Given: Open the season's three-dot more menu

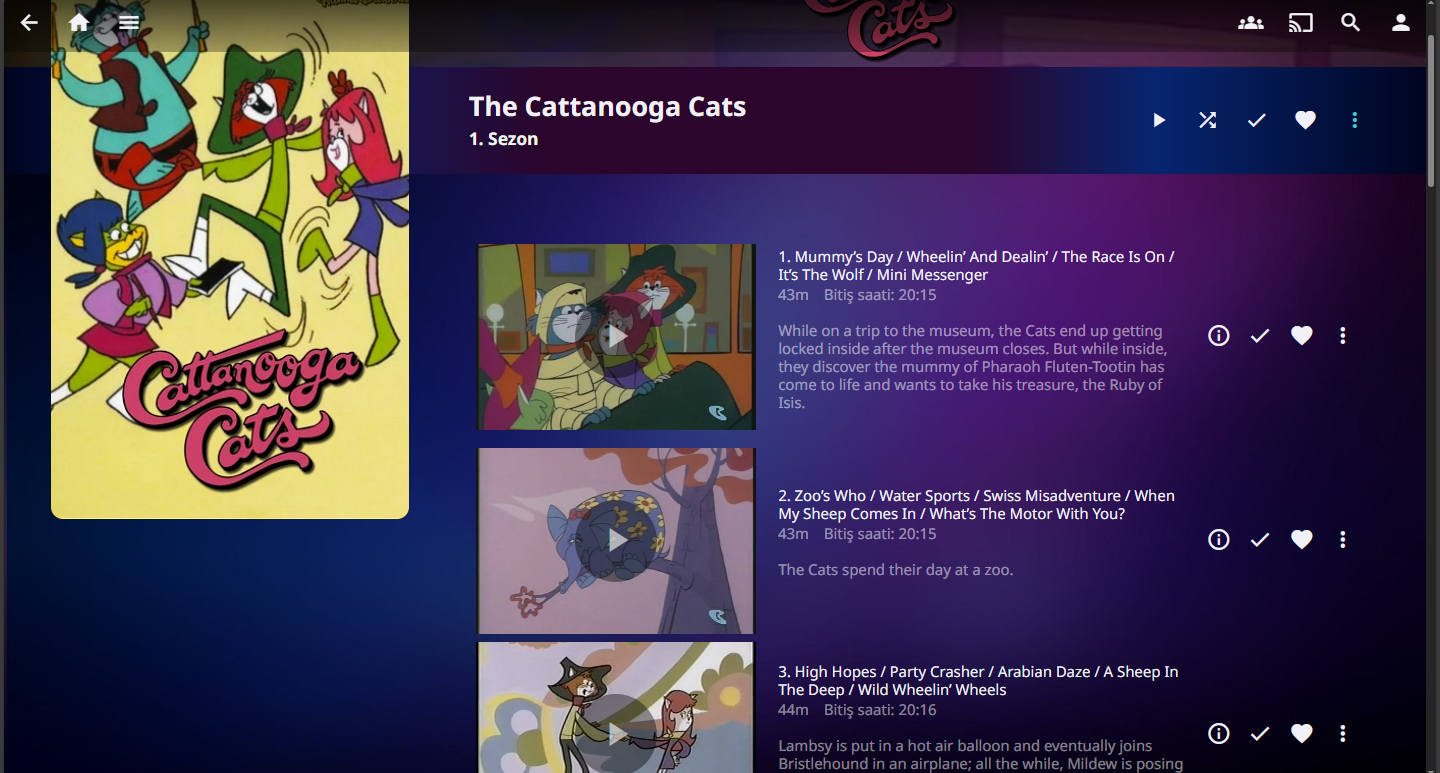Looking at the screenshot, I should [x=1355, y=120].
